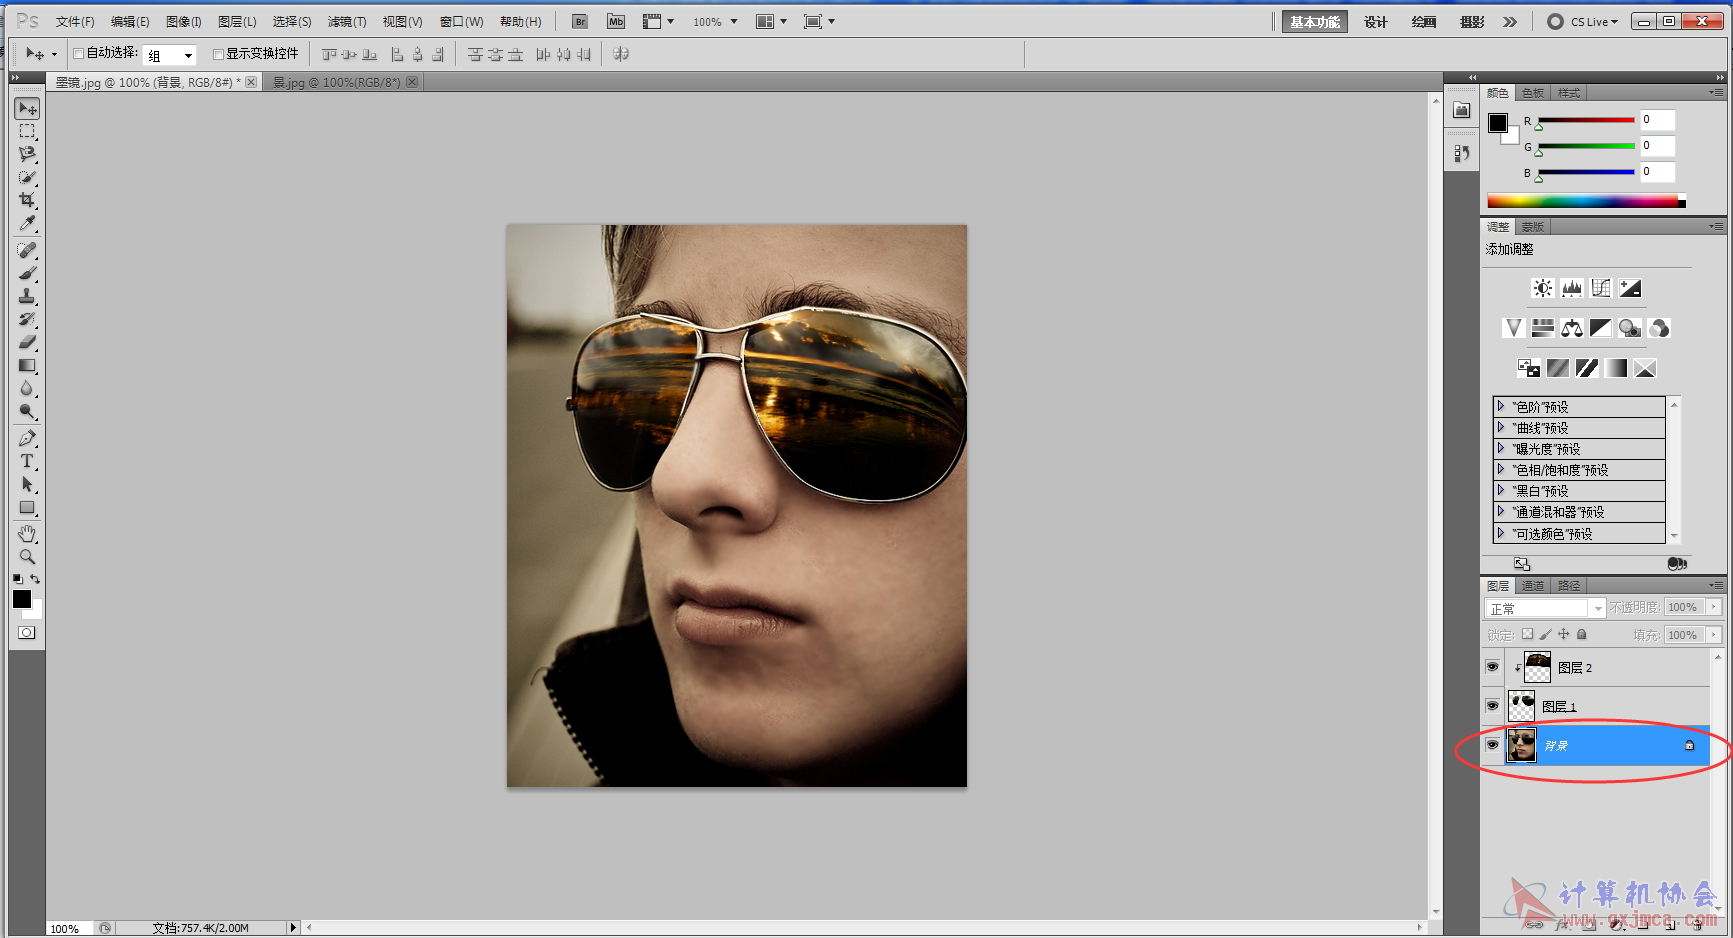
Task: Select the Crop tool
Action: [x=27, y=200]
